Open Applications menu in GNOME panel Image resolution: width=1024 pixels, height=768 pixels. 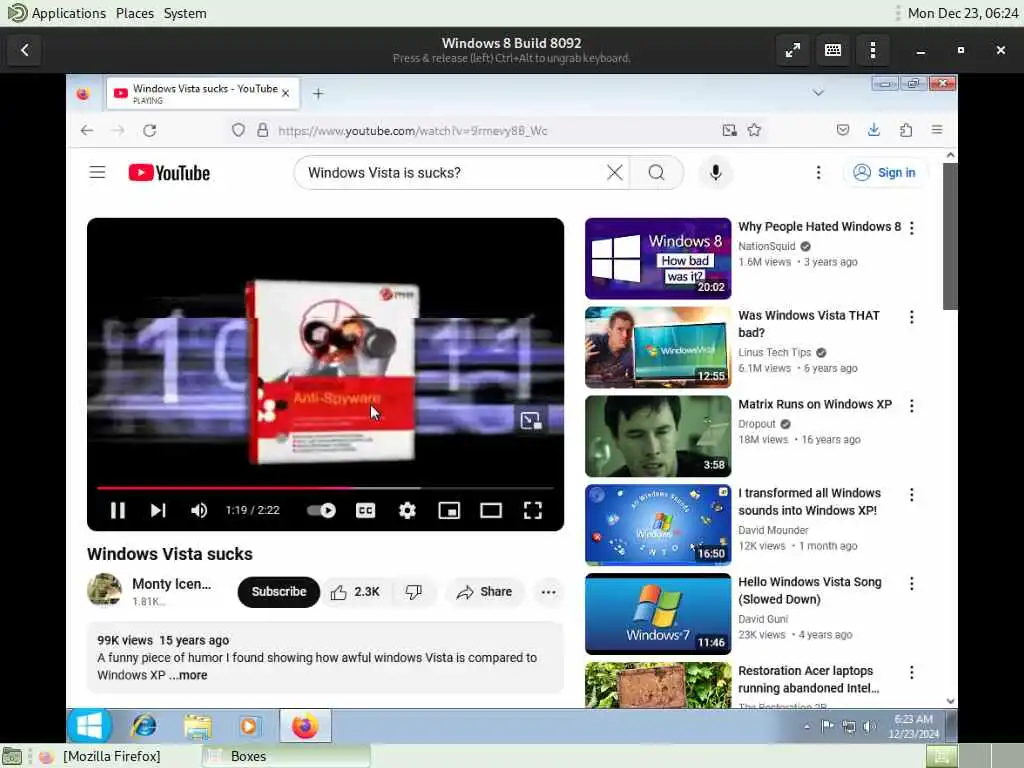[68, 13]
